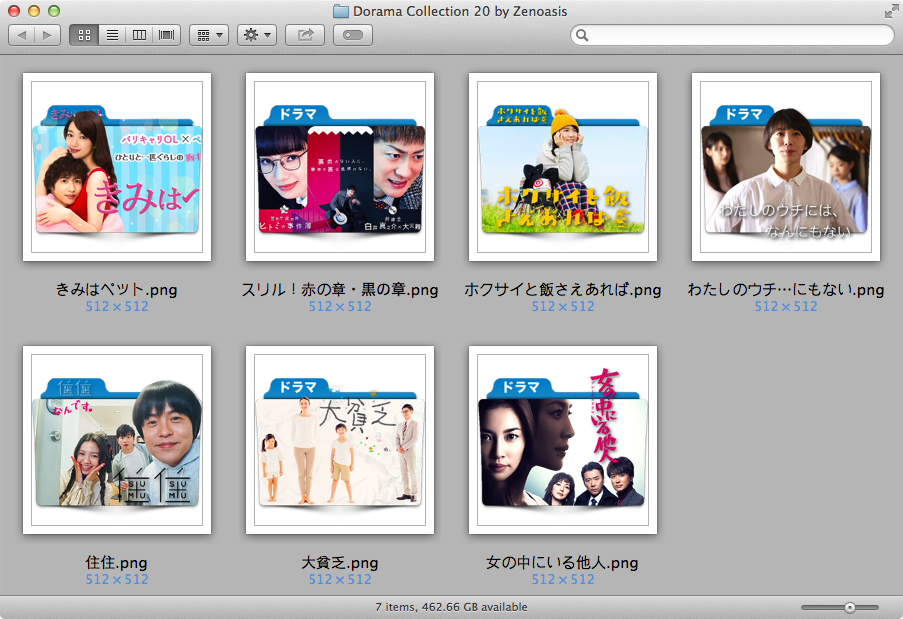
Task: Open the tags editor
Action: [x=352, y=34]
